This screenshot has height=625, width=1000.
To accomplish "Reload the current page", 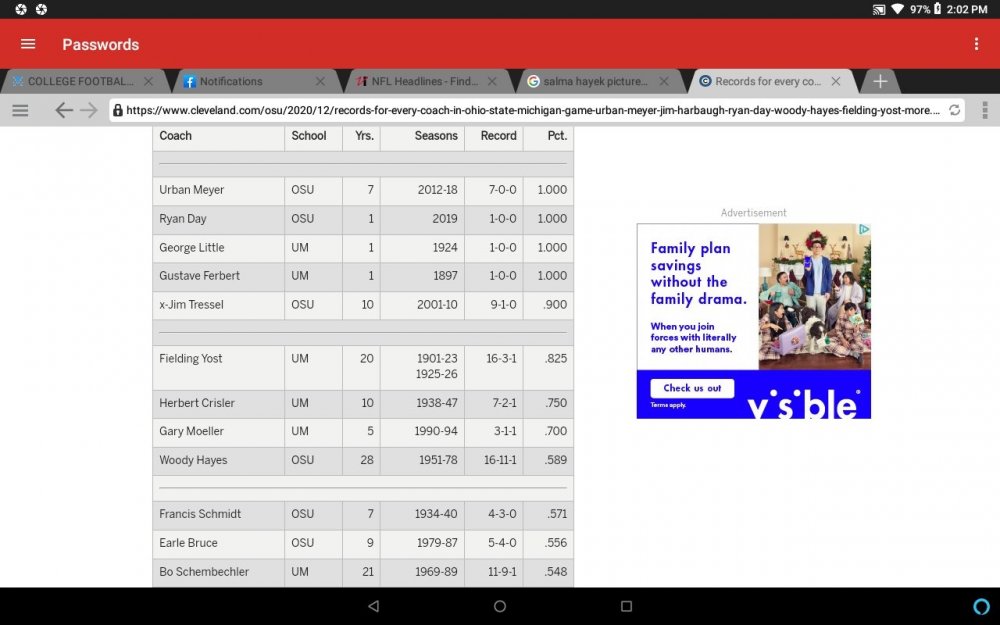I will coord(955,110).
